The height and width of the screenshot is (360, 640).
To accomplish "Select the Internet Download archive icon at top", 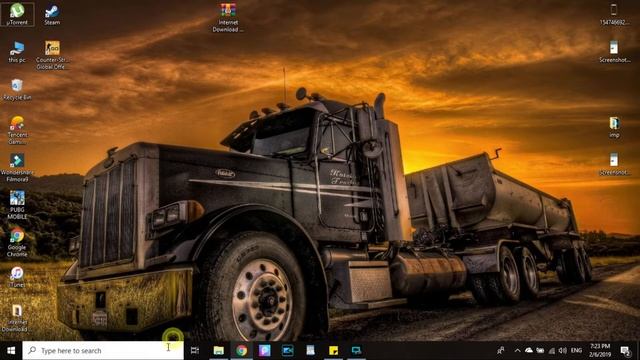I will [x=228, y=18].
